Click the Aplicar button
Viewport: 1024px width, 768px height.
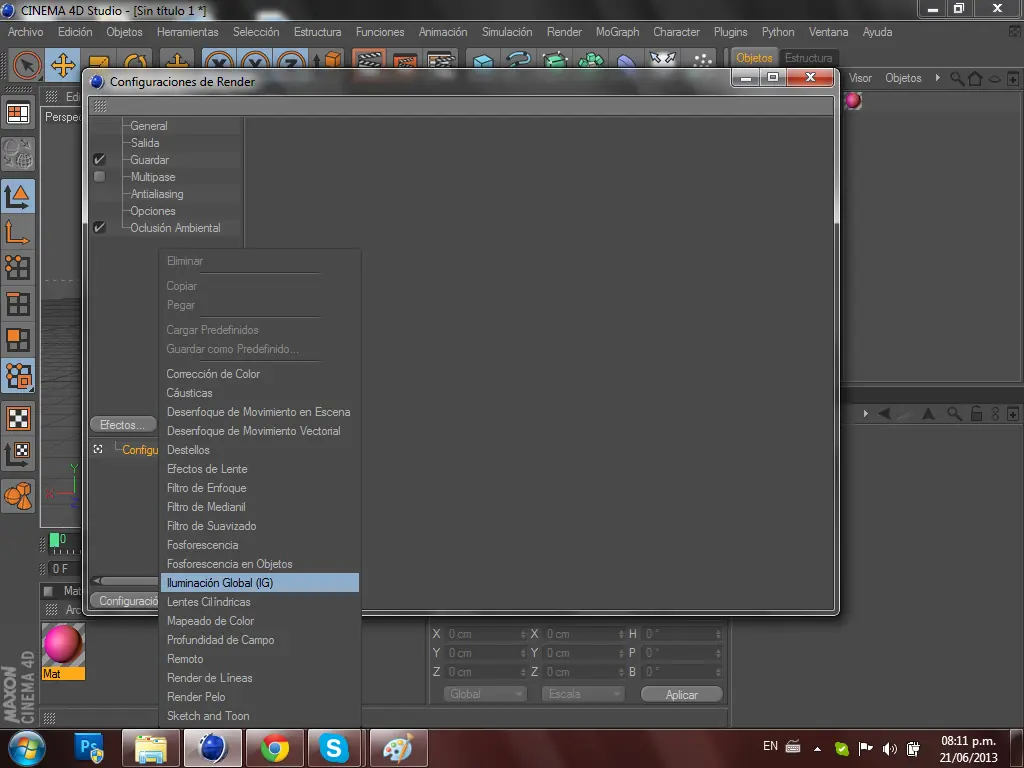682,695
